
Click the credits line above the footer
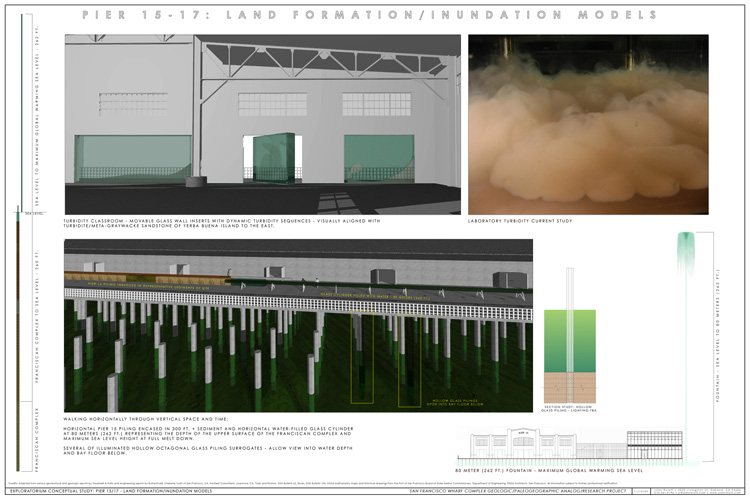point(313,483)
